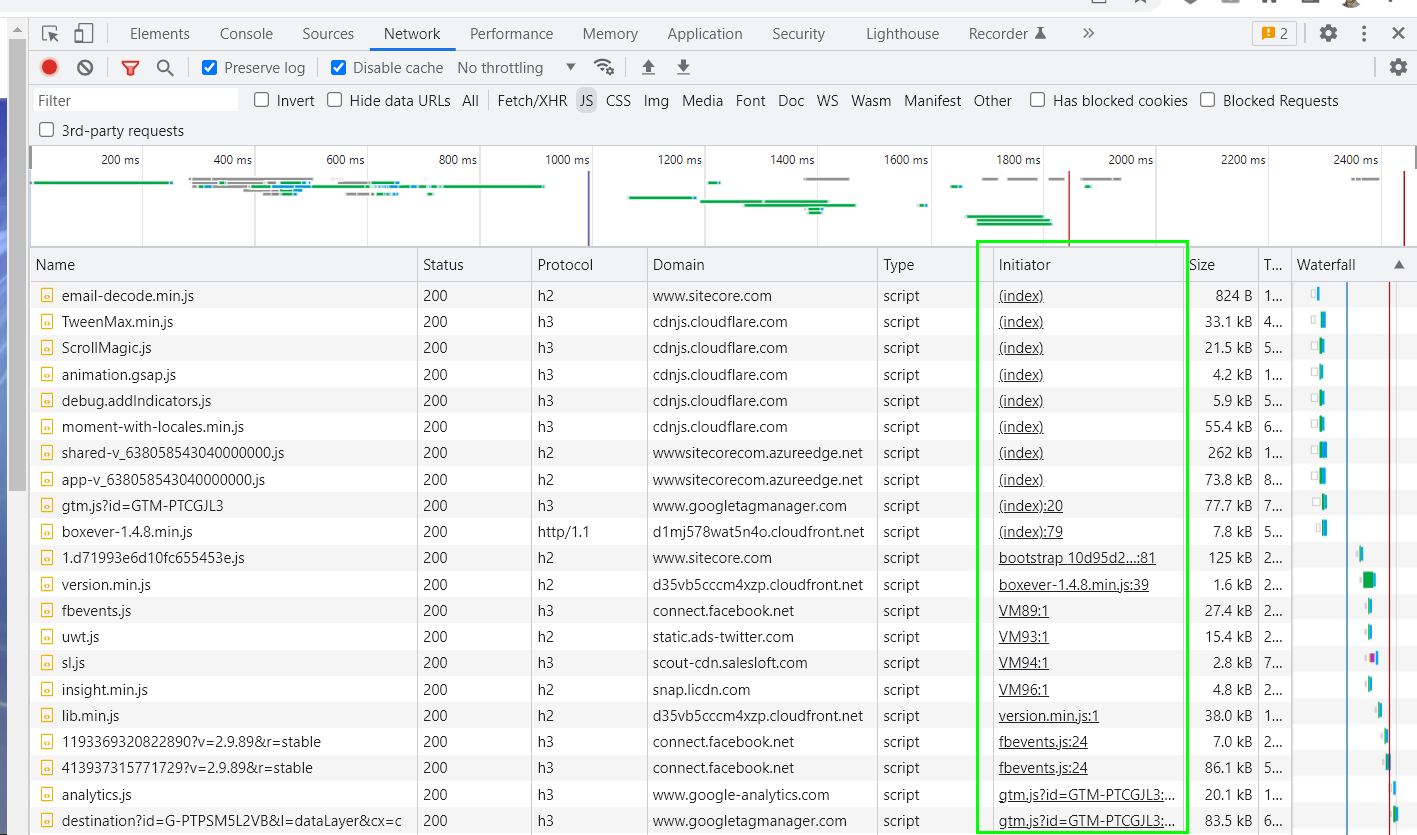The width and height of the screenshot is (1417, 835).
Task: Select file icon of email-decode.min.js row
Action: [x=46, y=296]
